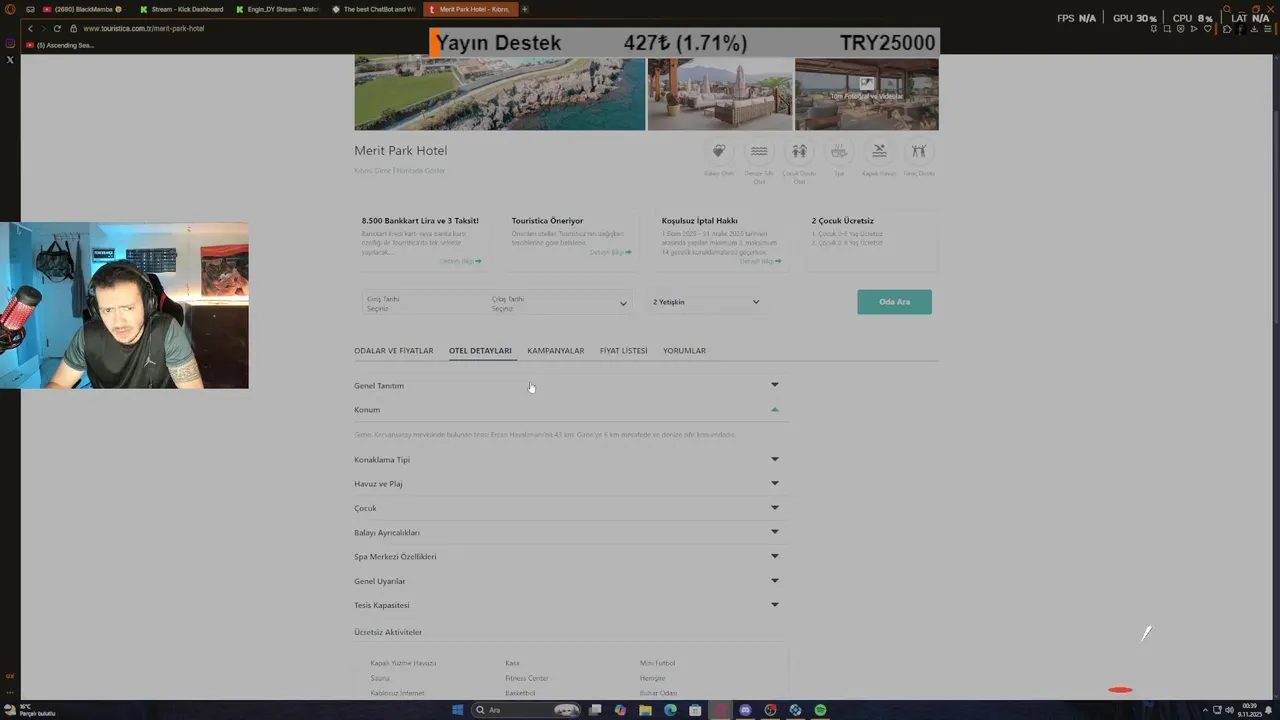Click the Haritada Göster map link
Image resolution: width=1280 pixels, height=720 pixels.
[x=421, y=171]
